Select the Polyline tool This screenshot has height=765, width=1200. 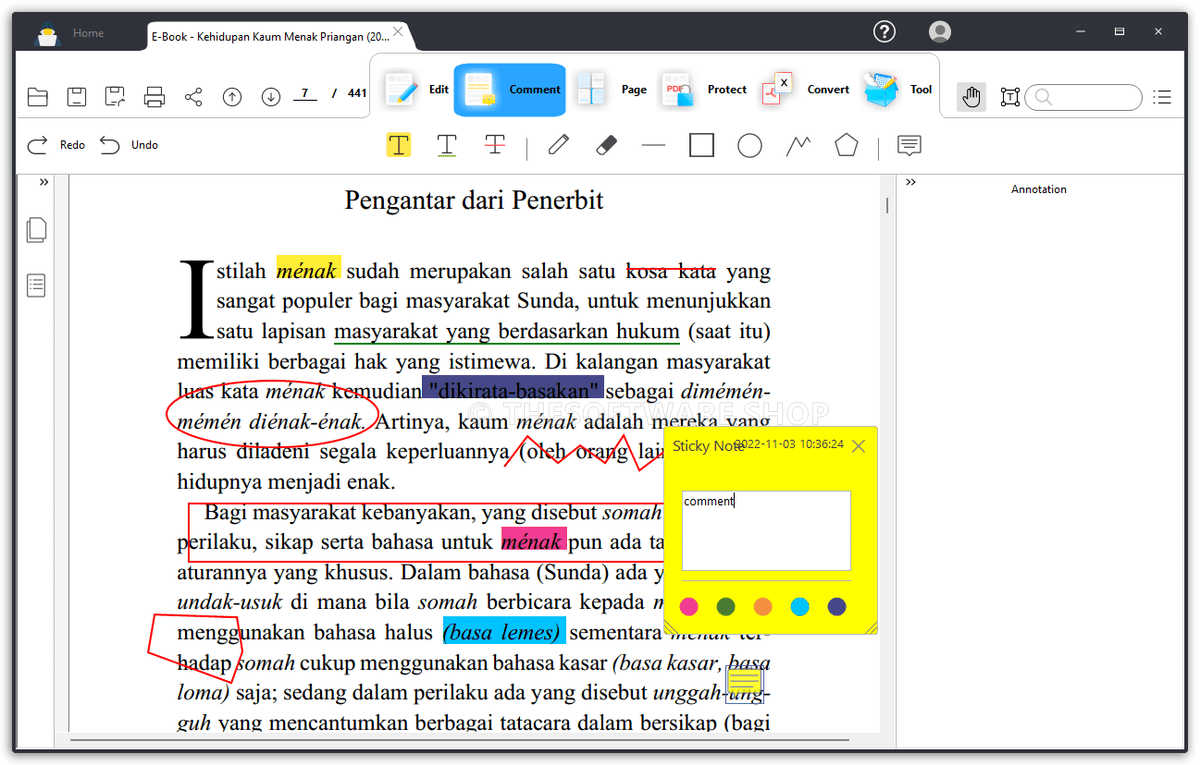(798, 146)
